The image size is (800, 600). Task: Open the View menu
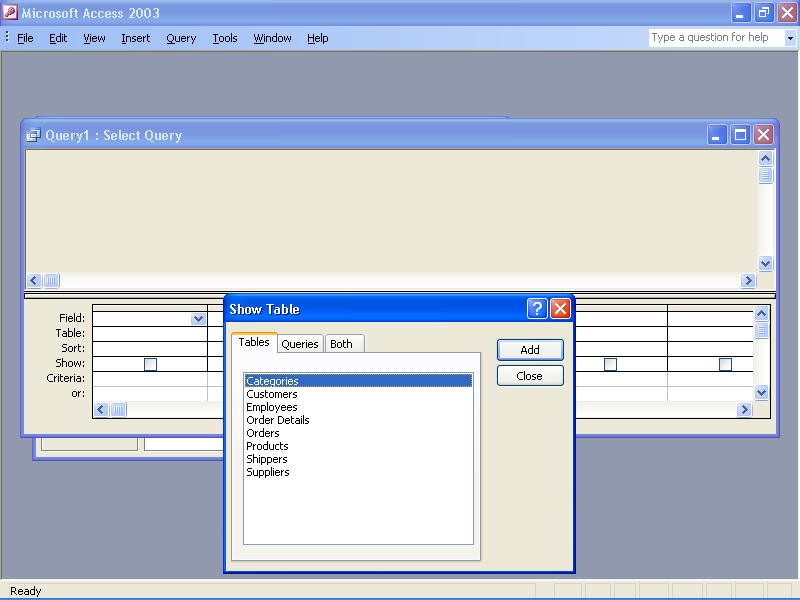94,38
